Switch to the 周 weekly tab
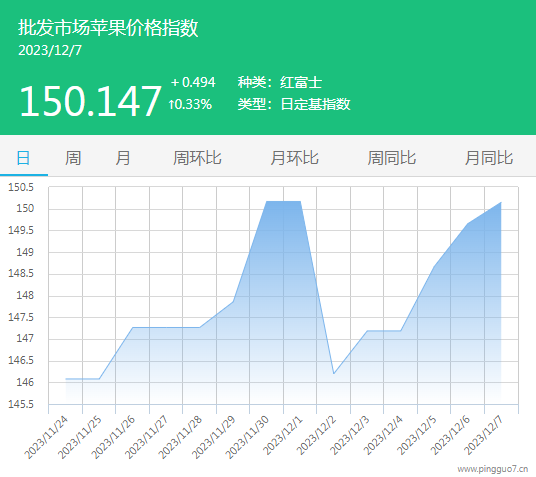 click(73, 158)
